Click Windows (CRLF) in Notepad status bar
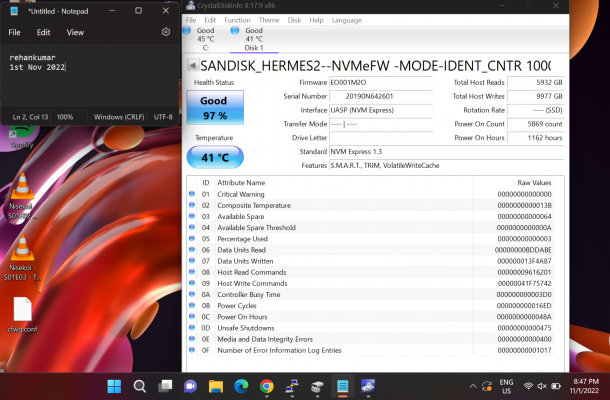Image resolution: width=610 pixels, height=400 pixels. pos(119,117)
